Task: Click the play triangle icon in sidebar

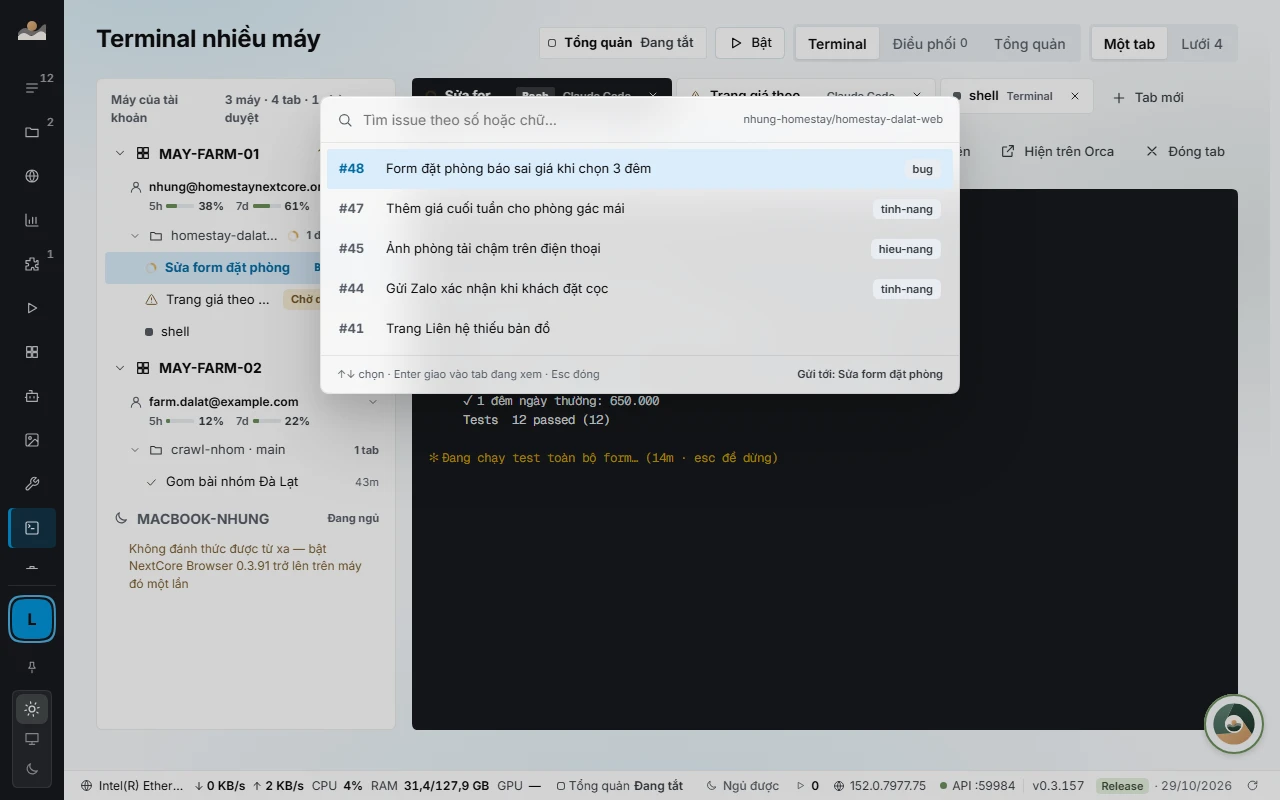Action: click(x=32, y=308)
